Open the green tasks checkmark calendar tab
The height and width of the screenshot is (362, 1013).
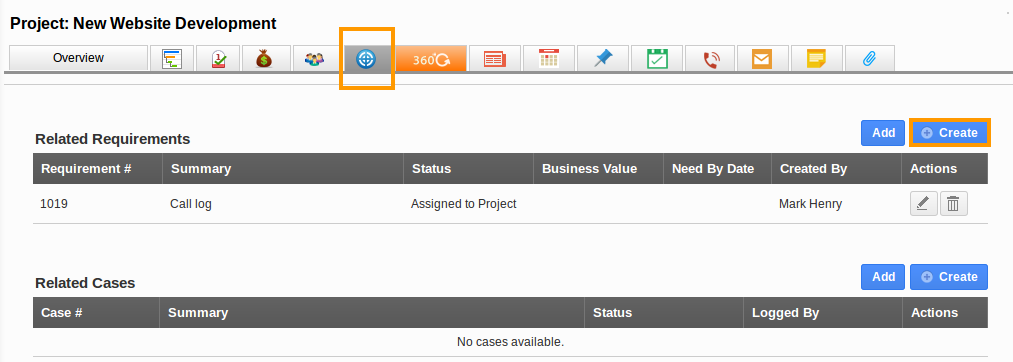point(657,59)
